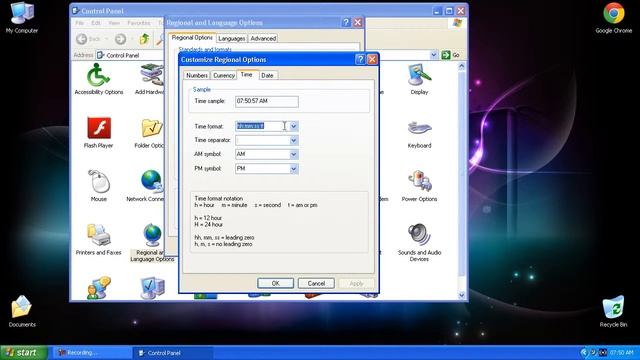This screenshot has height=360, width=640.
Task: Open Google Chrome desktop icon
Action: 613,18
